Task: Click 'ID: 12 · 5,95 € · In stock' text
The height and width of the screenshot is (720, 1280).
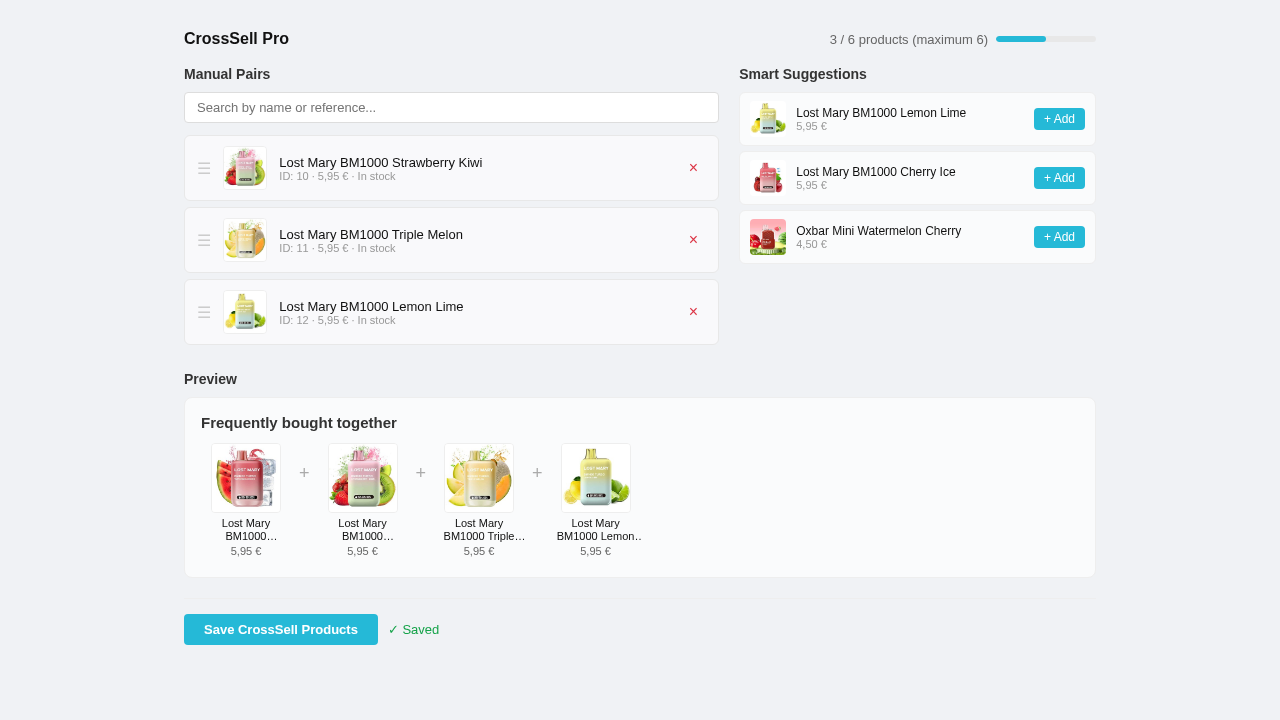Action: (x=337, y=320)
